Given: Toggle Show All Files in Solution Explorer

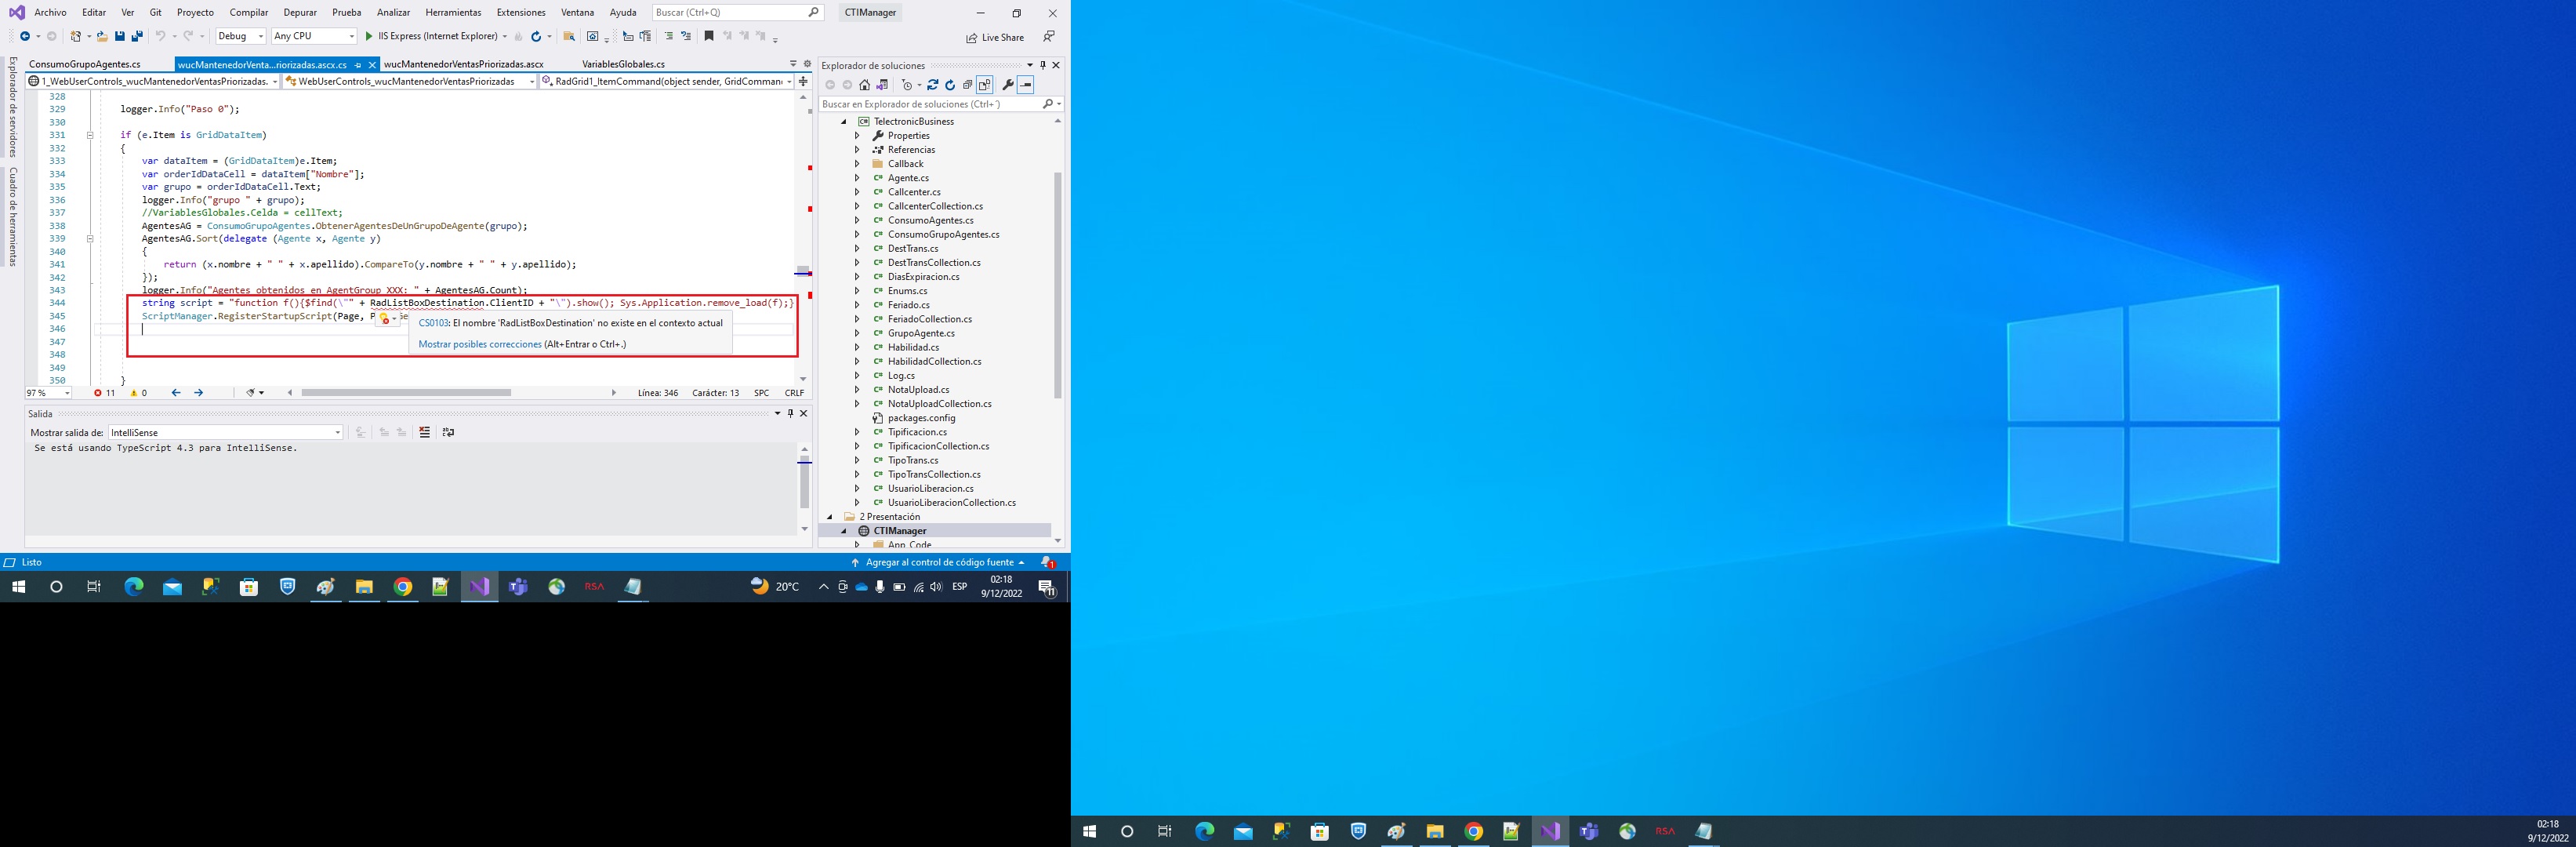Looking at the screenshot, I should point(985,85).
